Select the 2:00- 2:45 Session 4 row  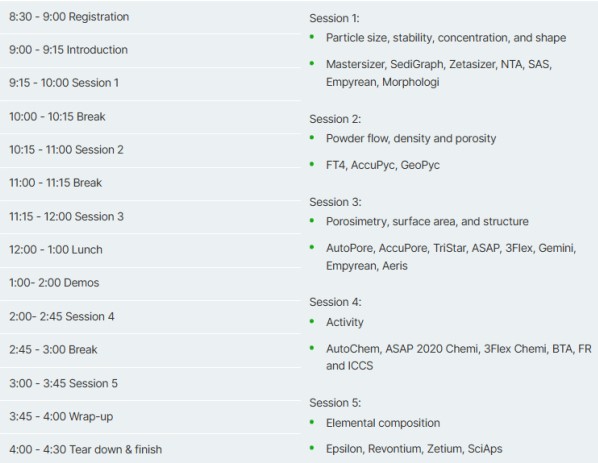pos(150,317)
